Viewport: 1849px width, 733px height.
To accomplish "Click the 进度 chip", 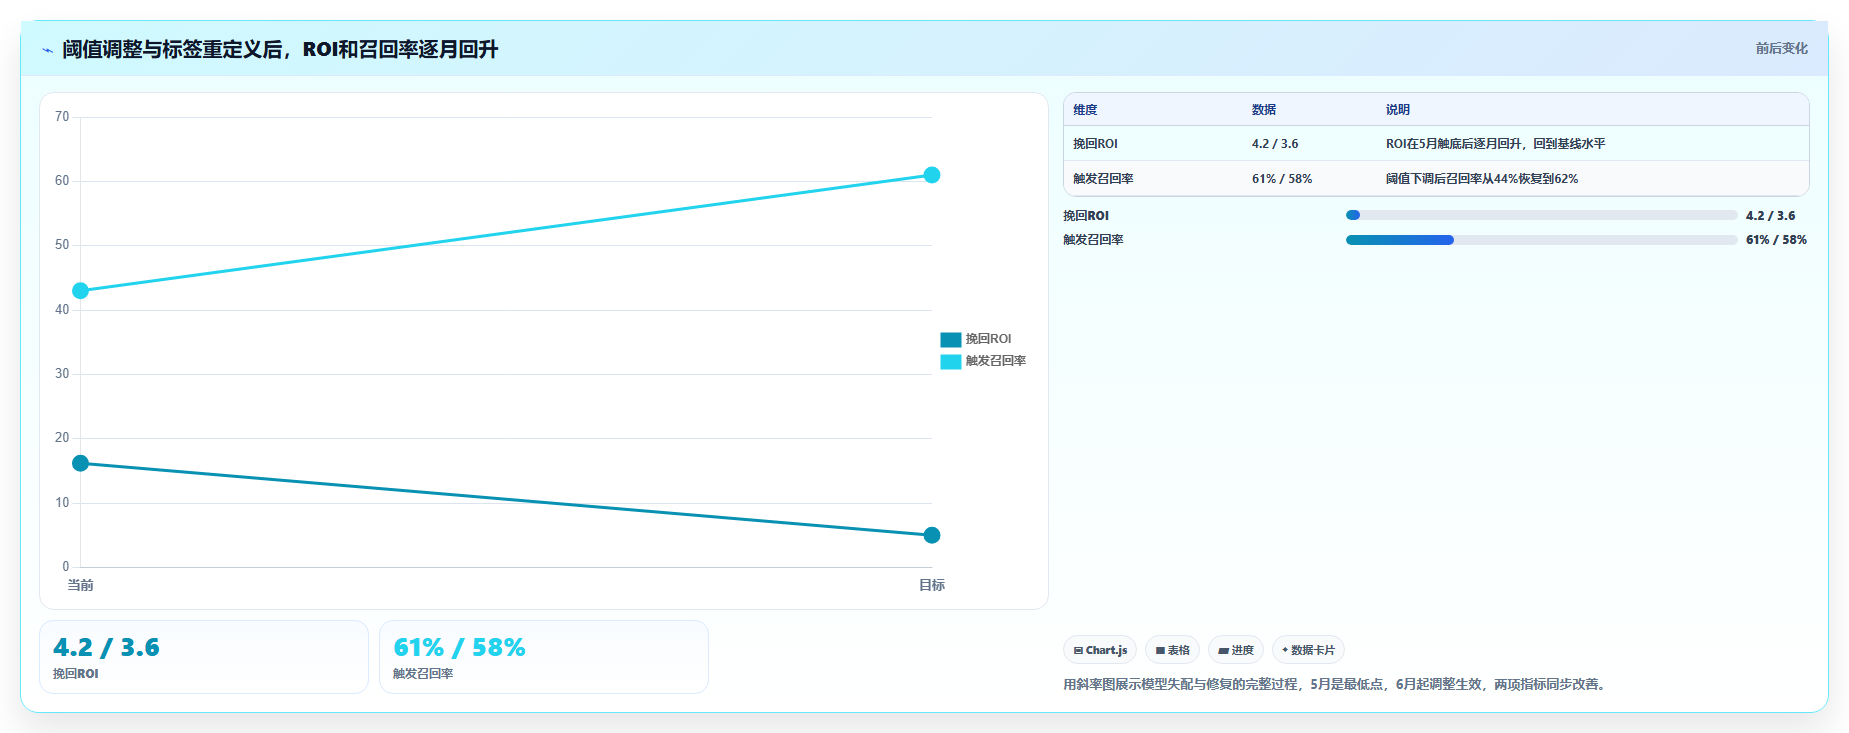I will pos(1236,650).
